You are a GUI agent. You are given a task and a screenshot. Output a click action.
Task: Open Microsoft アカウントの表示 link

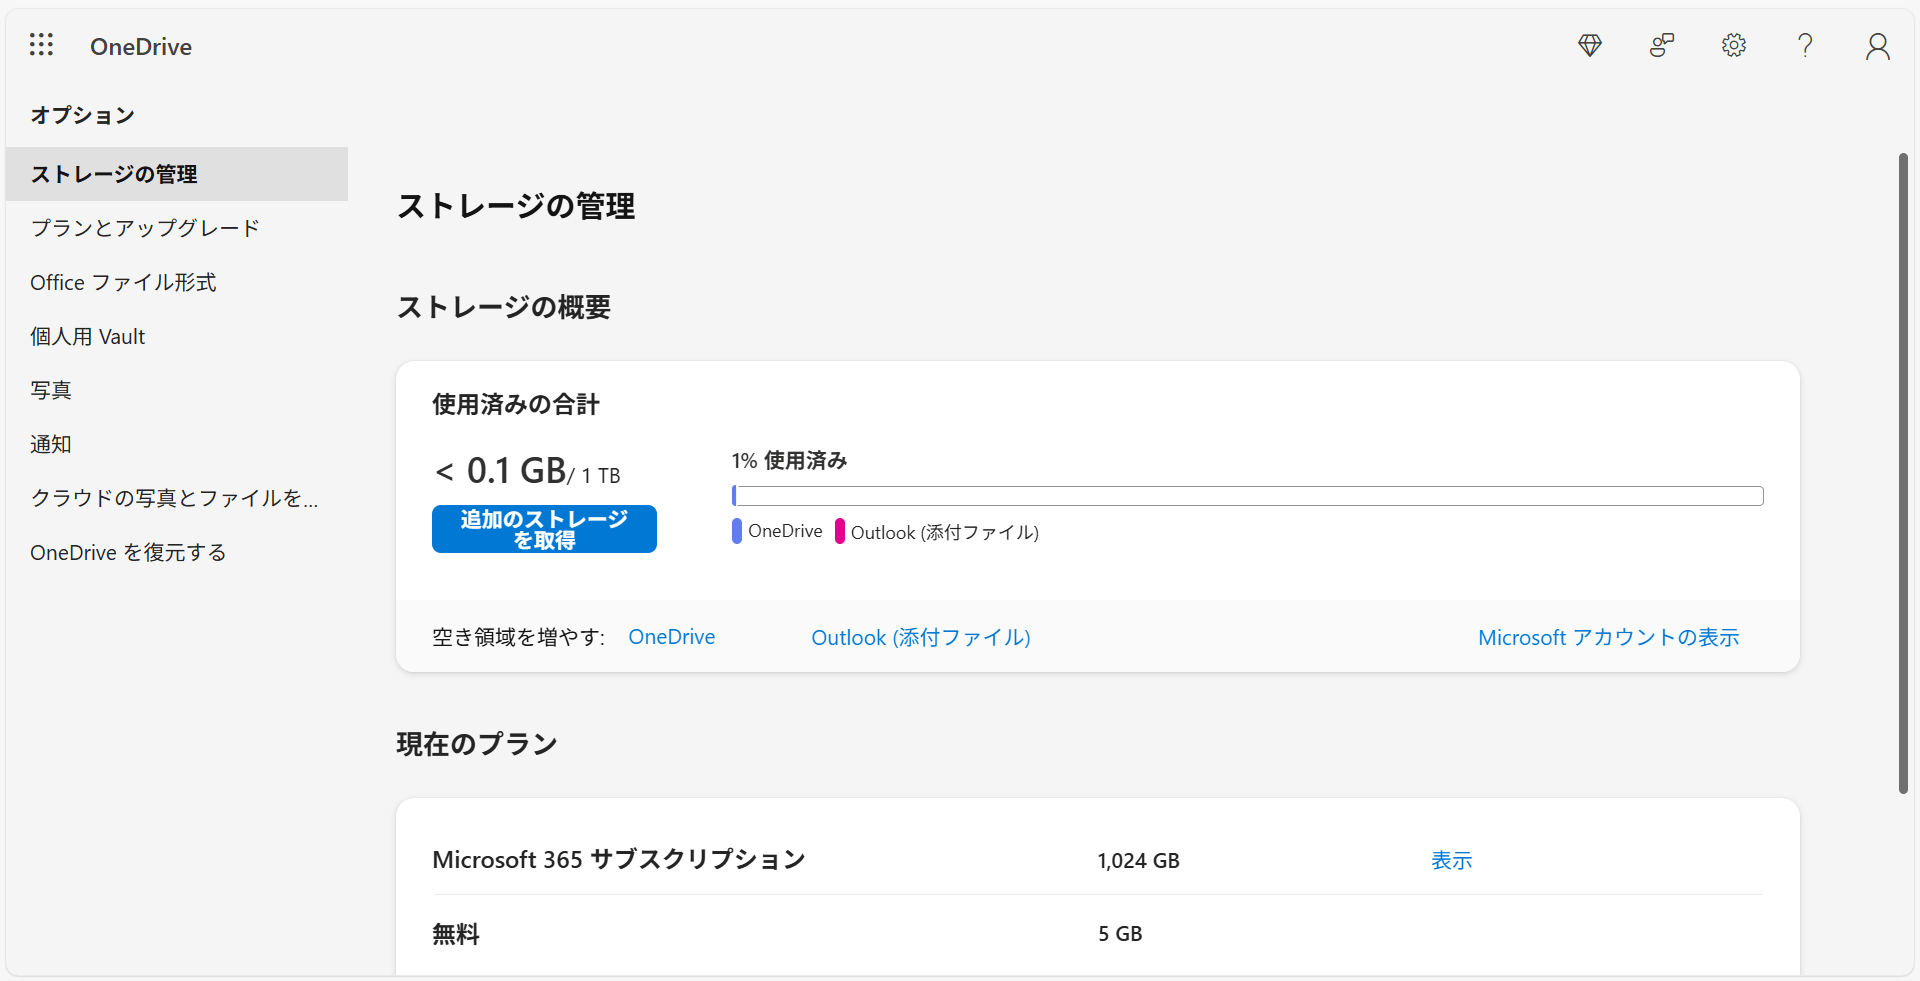click(1609, 637)
